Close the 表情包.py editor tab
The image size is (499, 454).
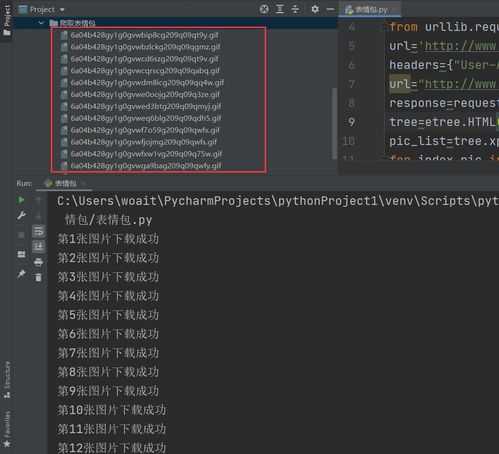click(394, 10)
